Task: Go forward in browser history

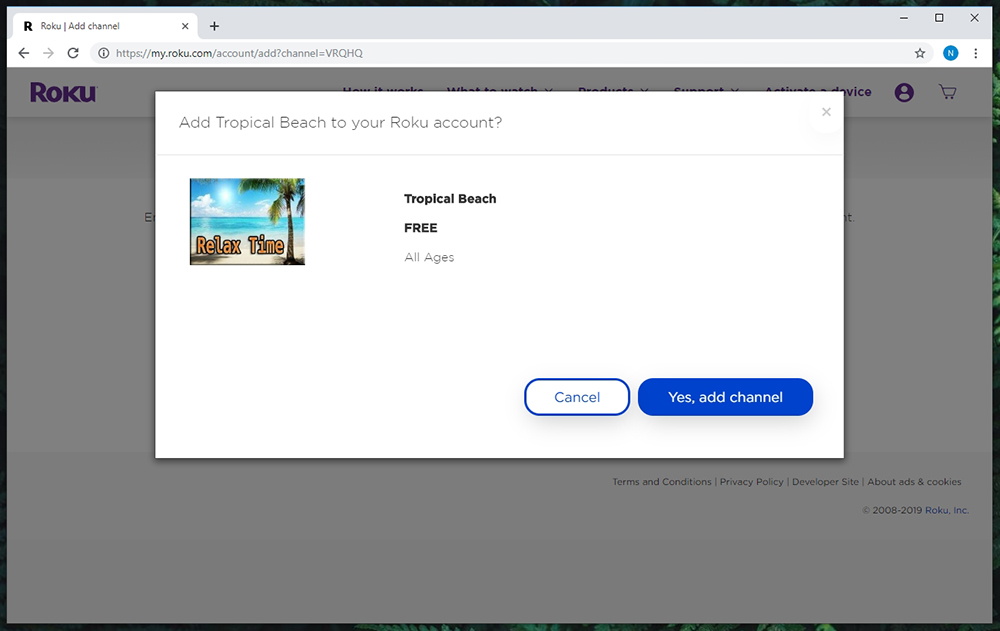Action: [48, 53]
